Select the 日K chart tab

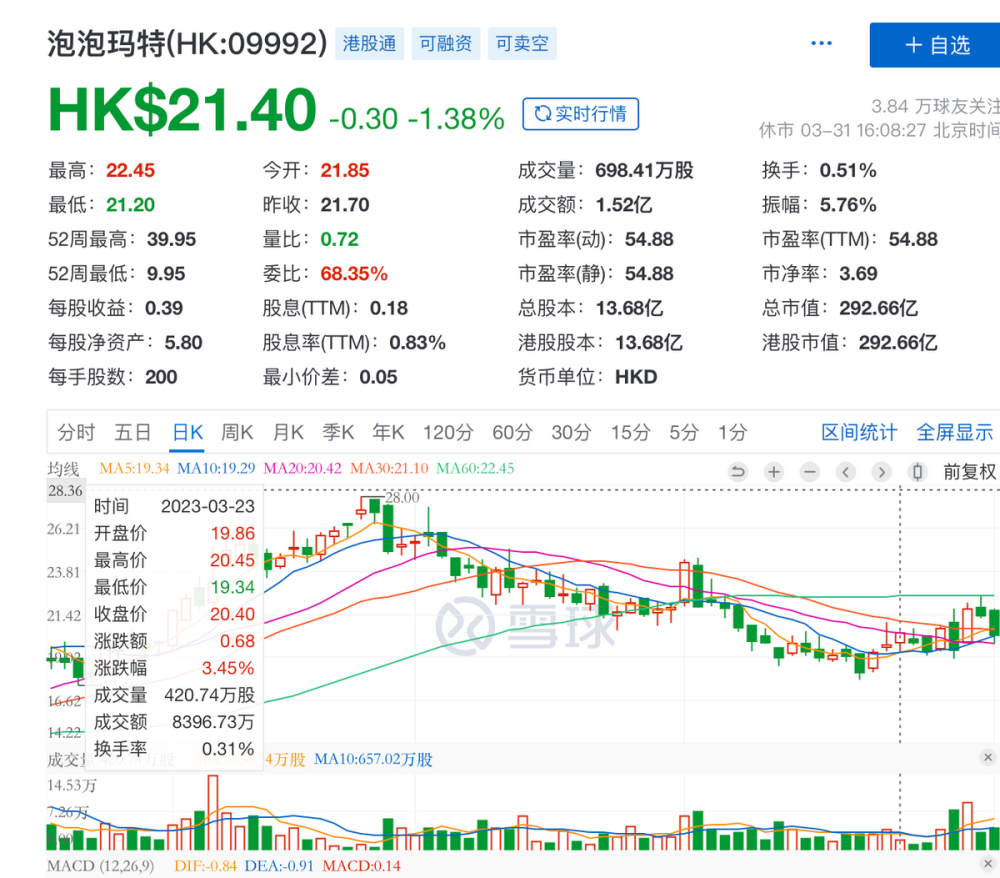[x=188, y=432]
